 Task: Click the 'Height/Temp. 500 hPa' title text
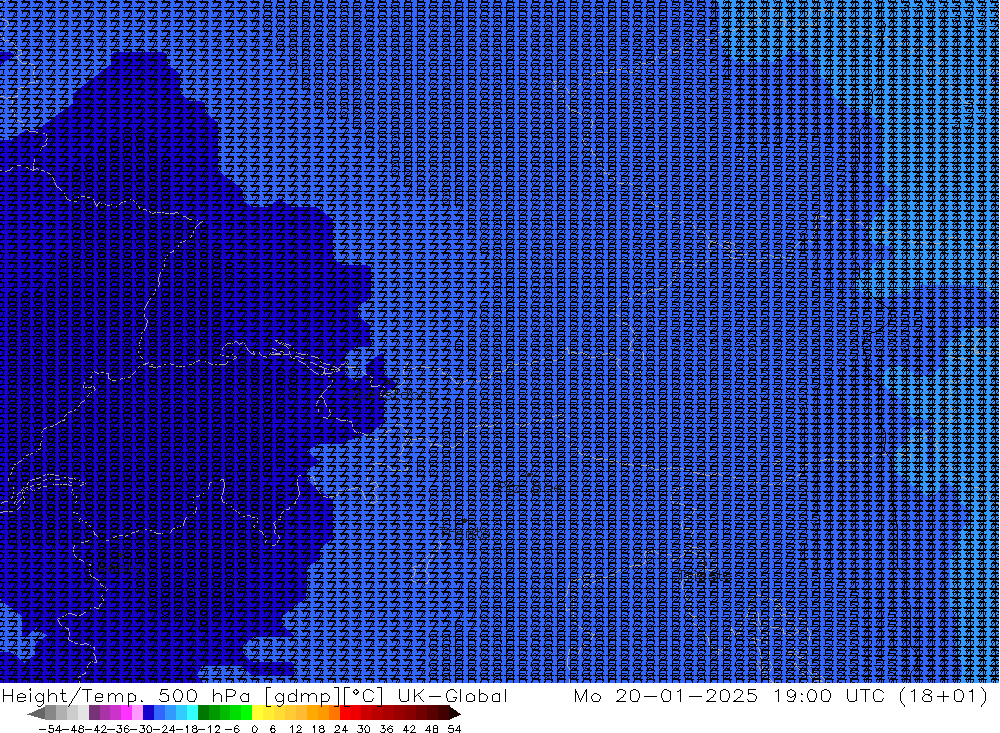[x=127, y=695]
